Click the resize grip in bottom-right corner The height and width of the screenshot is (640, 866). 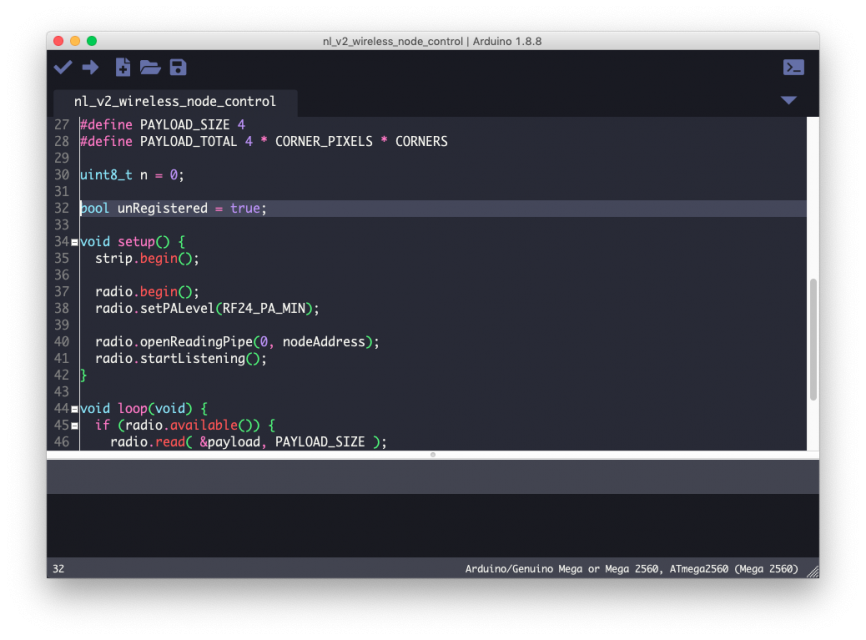point(812,569)
